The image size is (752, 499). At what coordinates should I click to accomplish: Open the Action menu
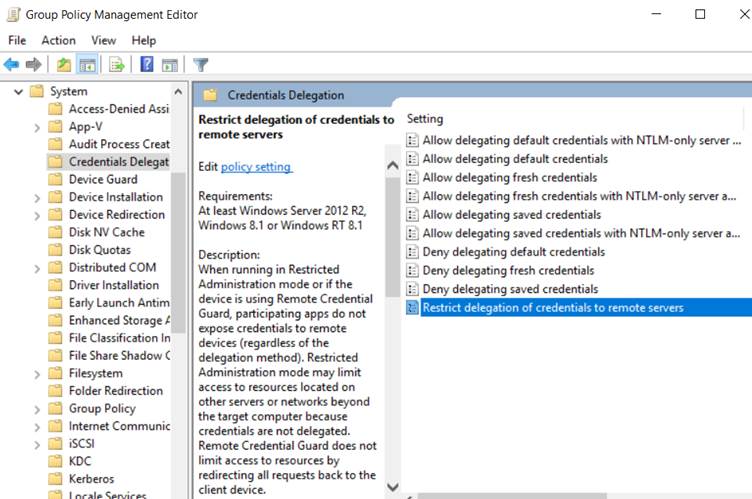click(59, 40)
